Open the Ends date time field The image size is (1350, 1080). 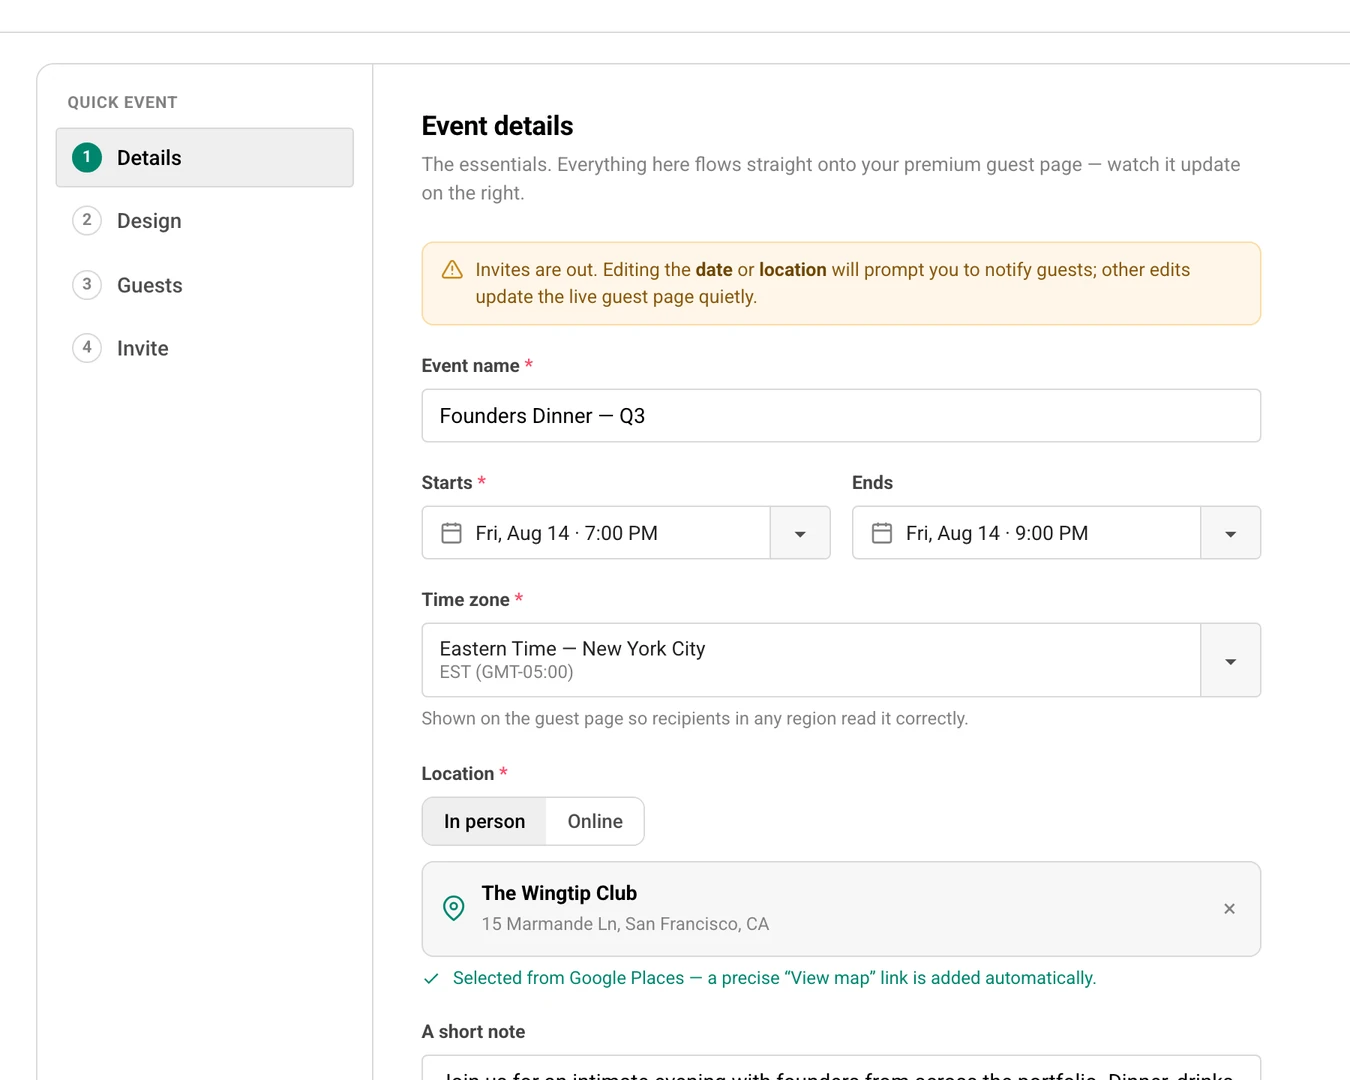pos(1026,533)
